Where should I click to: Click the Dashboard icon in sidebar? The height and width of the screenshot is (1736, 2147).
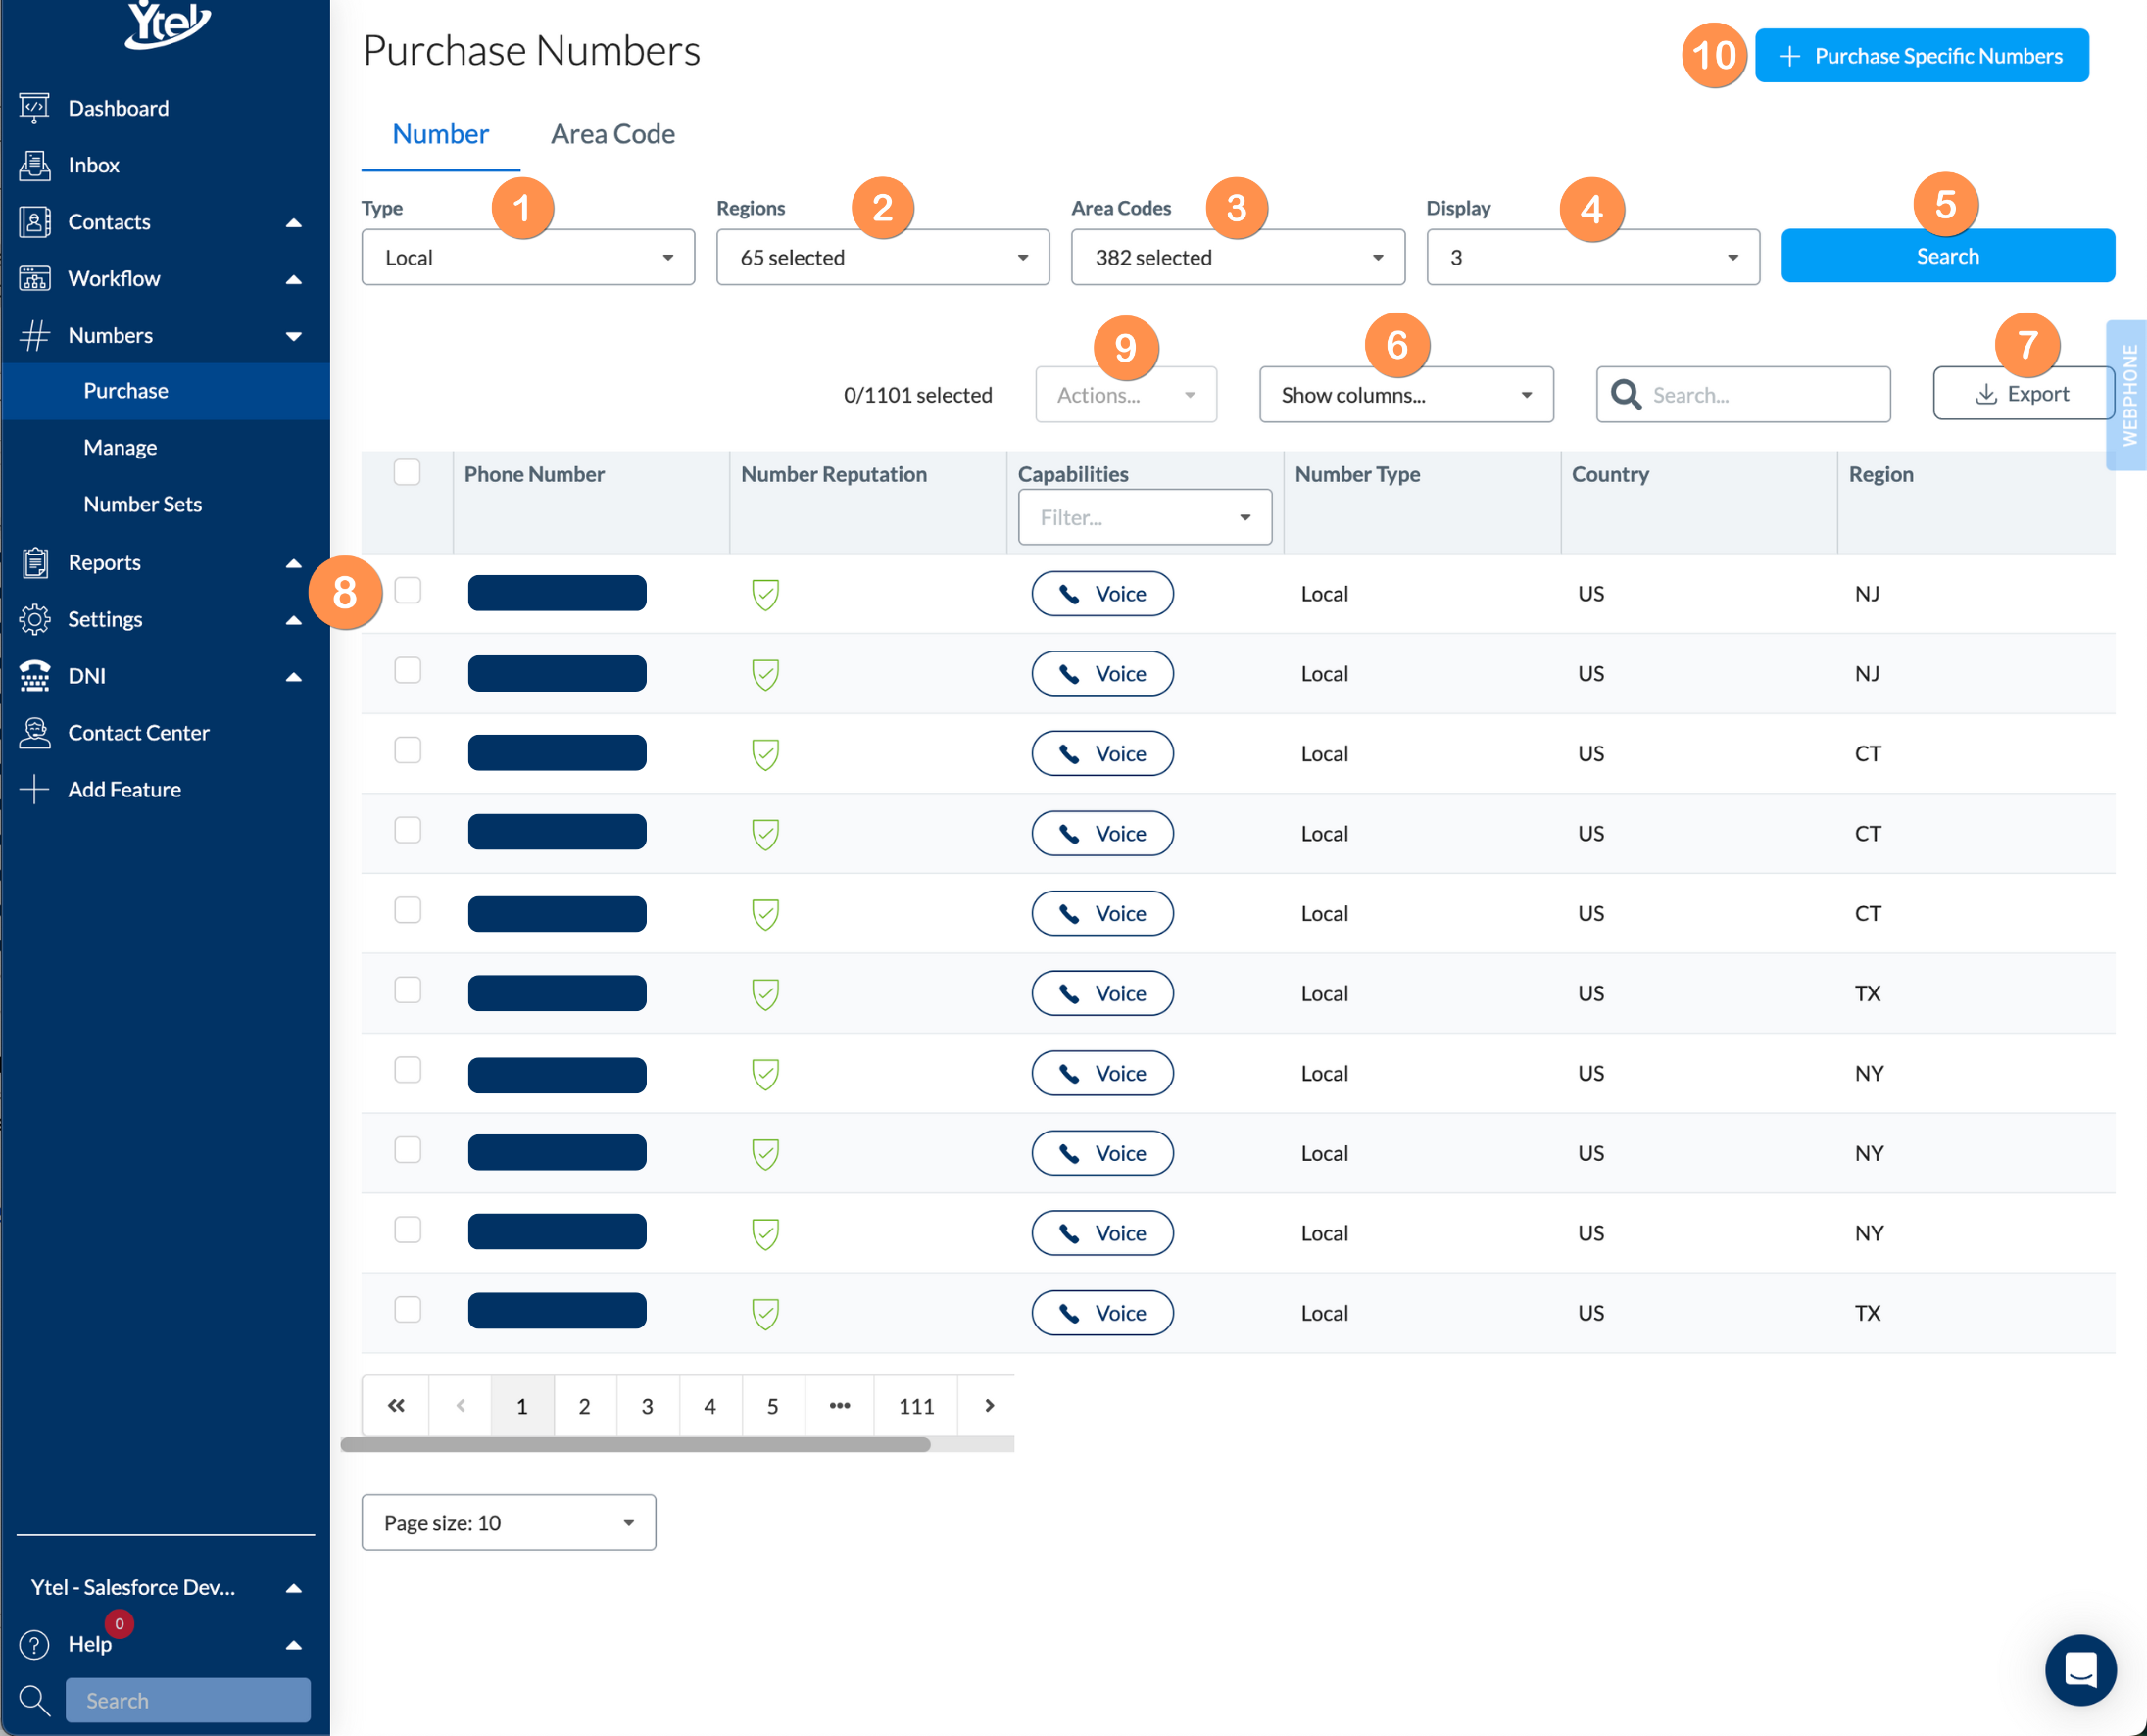tap(34, 108)
